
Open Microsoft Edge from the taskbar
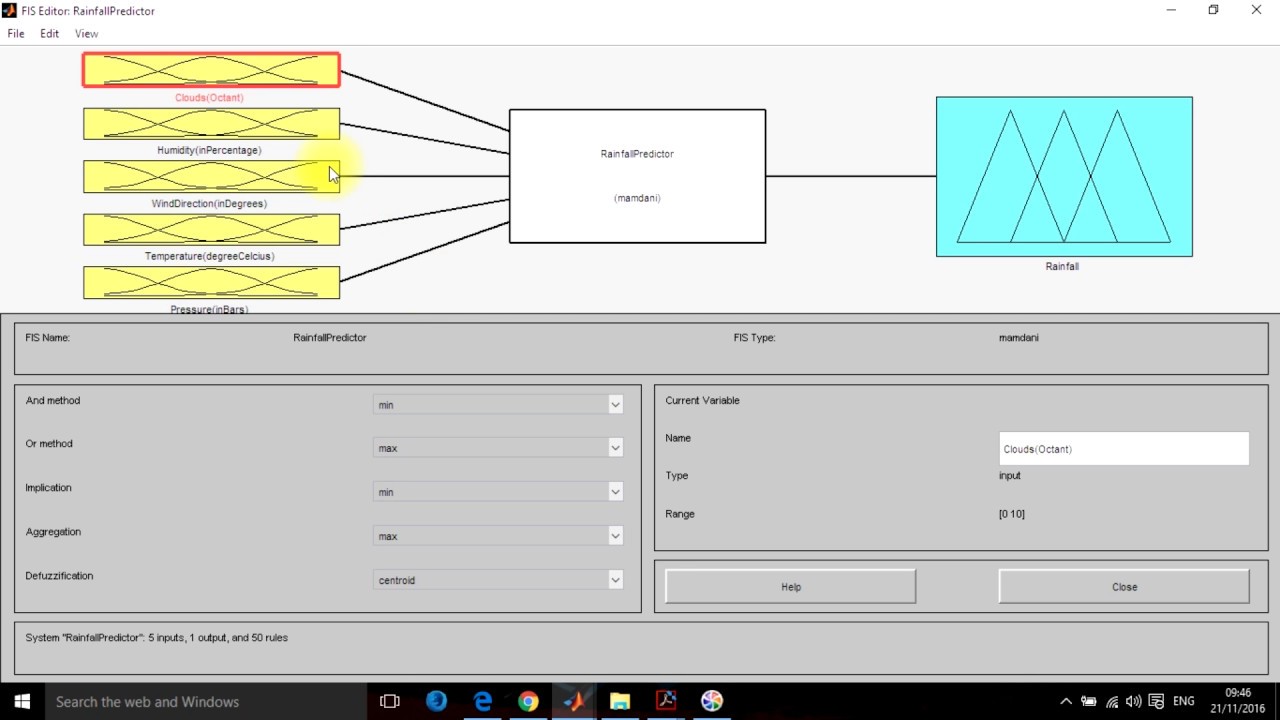coord(482,702)
